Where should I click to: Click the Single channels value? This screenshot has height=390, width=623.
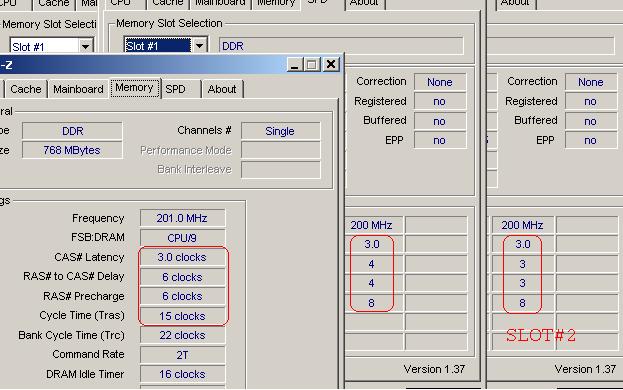pos(280,131)
